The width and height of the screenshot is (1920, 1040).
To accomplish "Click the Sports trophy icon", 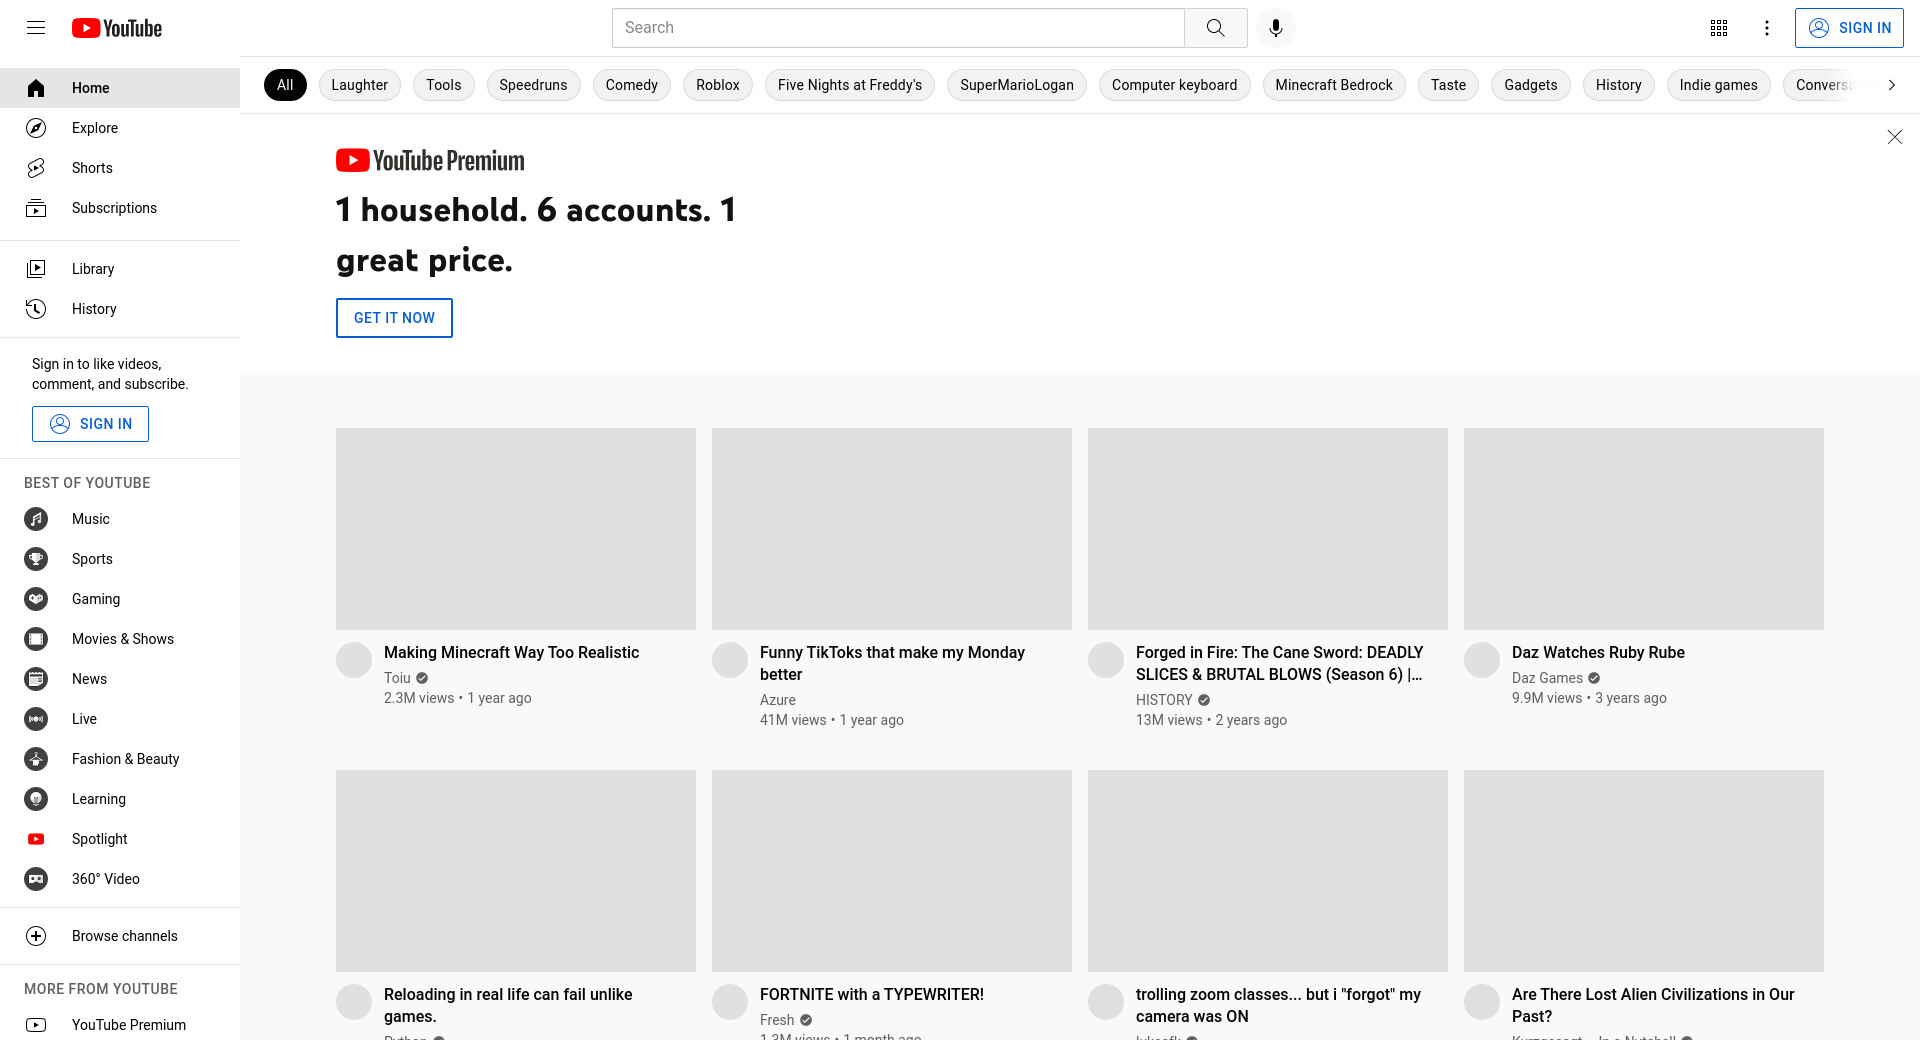I will [36, 559].
